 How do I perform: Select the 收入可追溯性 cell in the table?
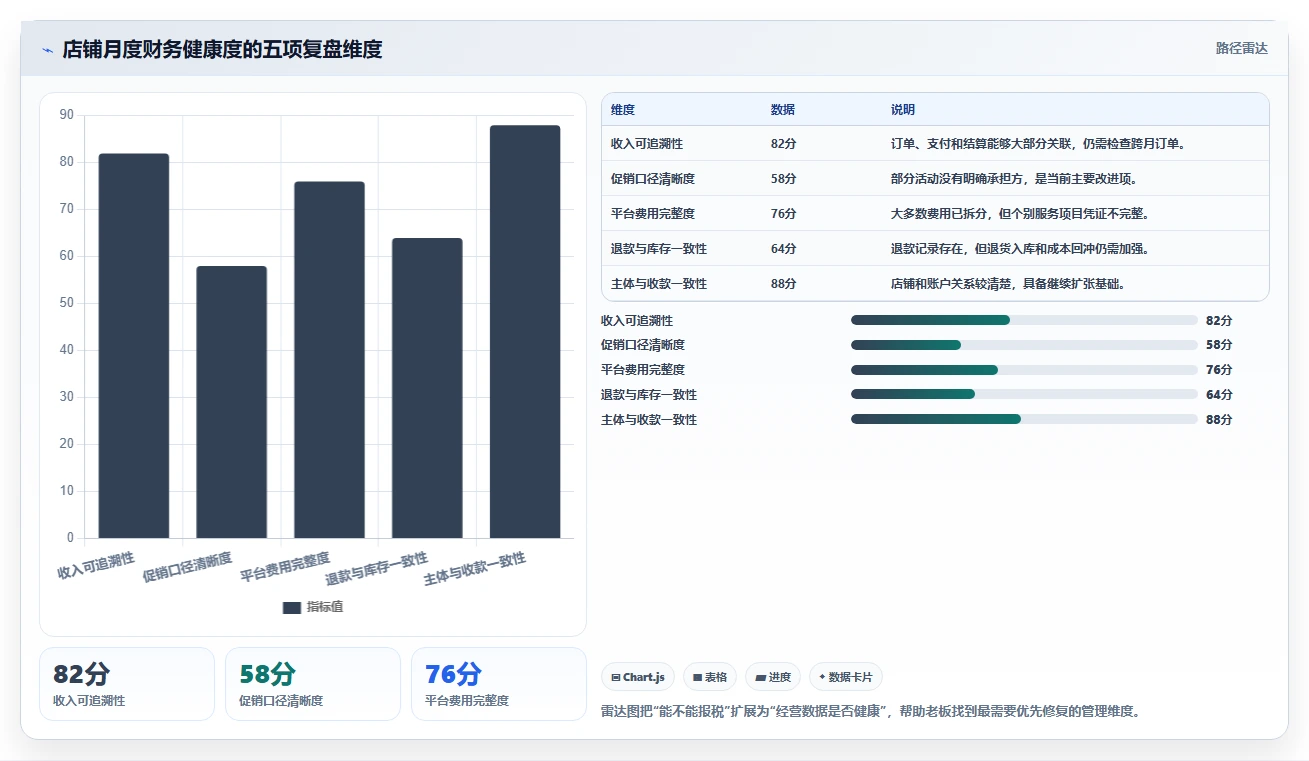[647, 144]
